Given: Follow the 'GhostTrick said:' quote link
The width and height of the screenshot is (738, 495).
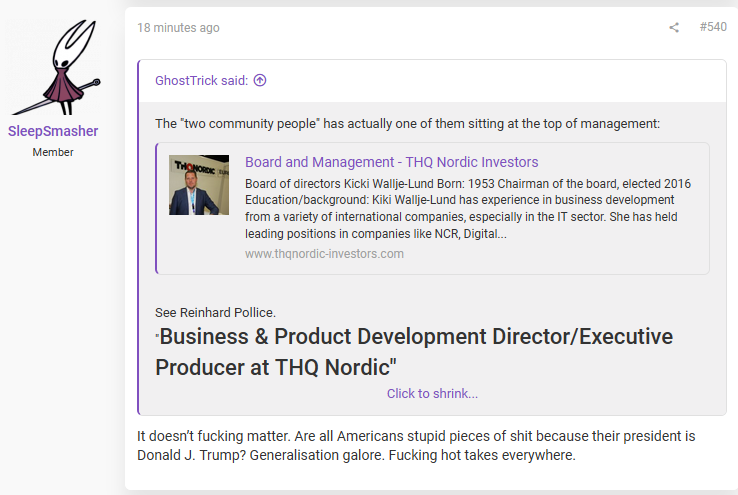Looking at the screenshot, I should [201, 80].
